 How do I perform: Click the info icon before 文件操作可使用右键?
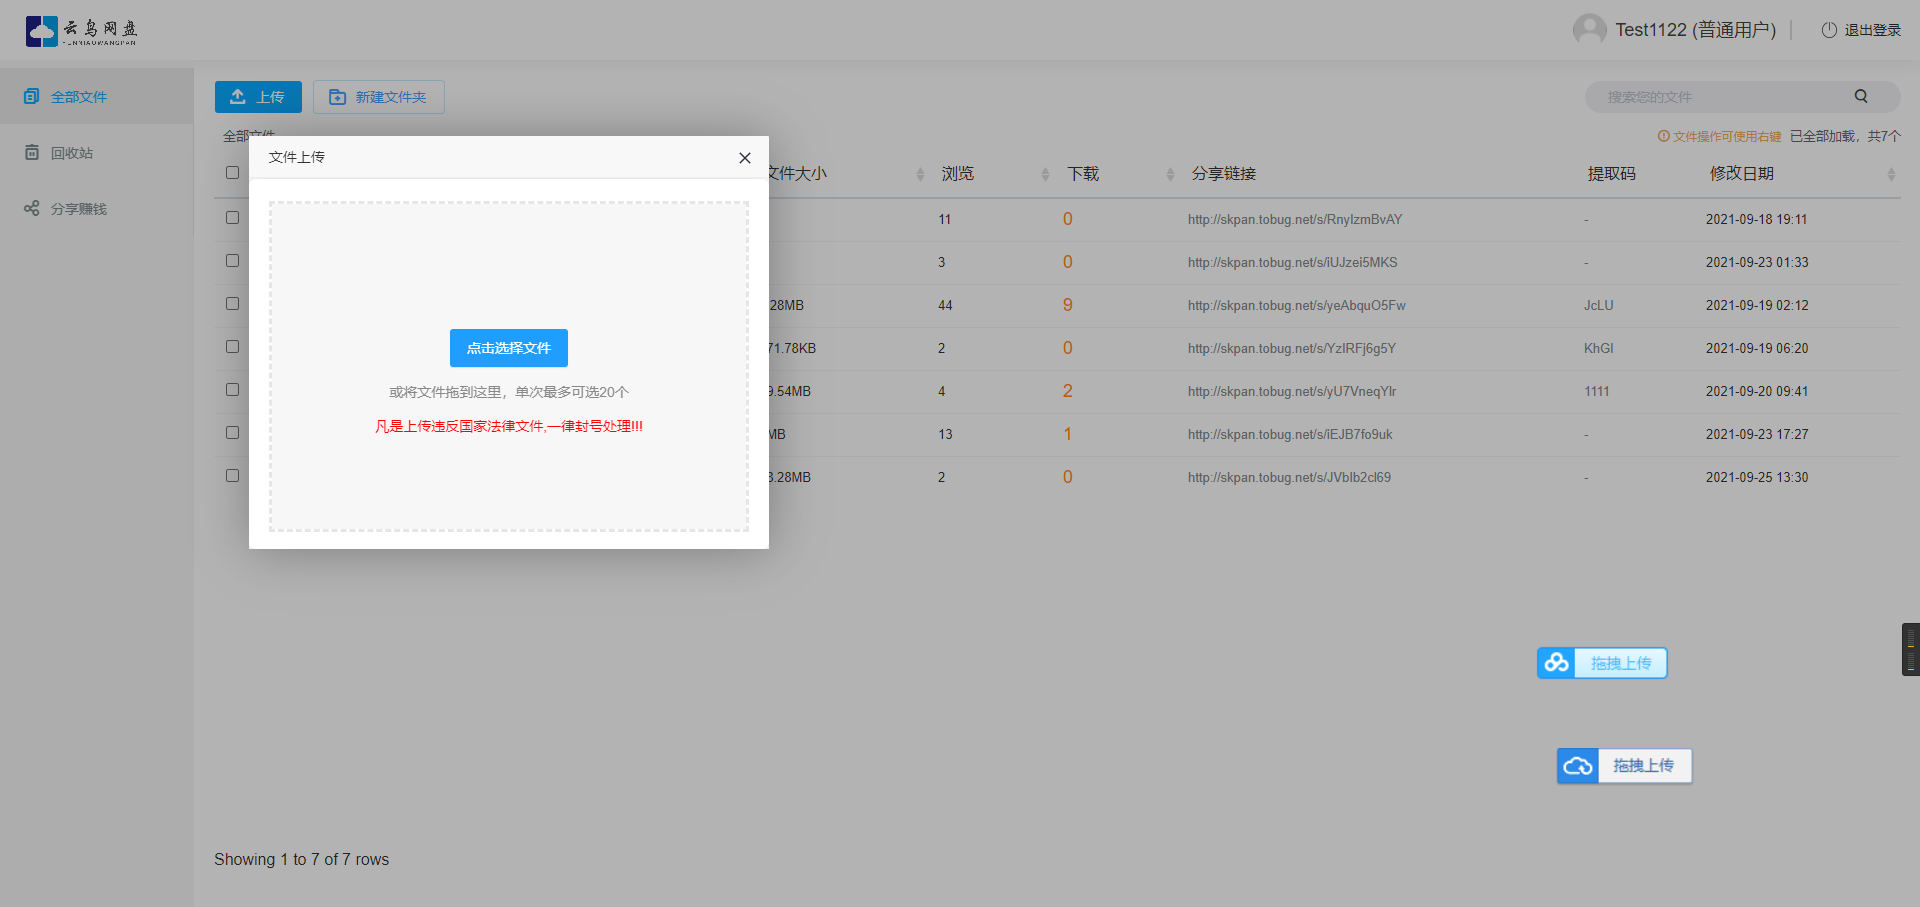click(x=1663, y=135)
